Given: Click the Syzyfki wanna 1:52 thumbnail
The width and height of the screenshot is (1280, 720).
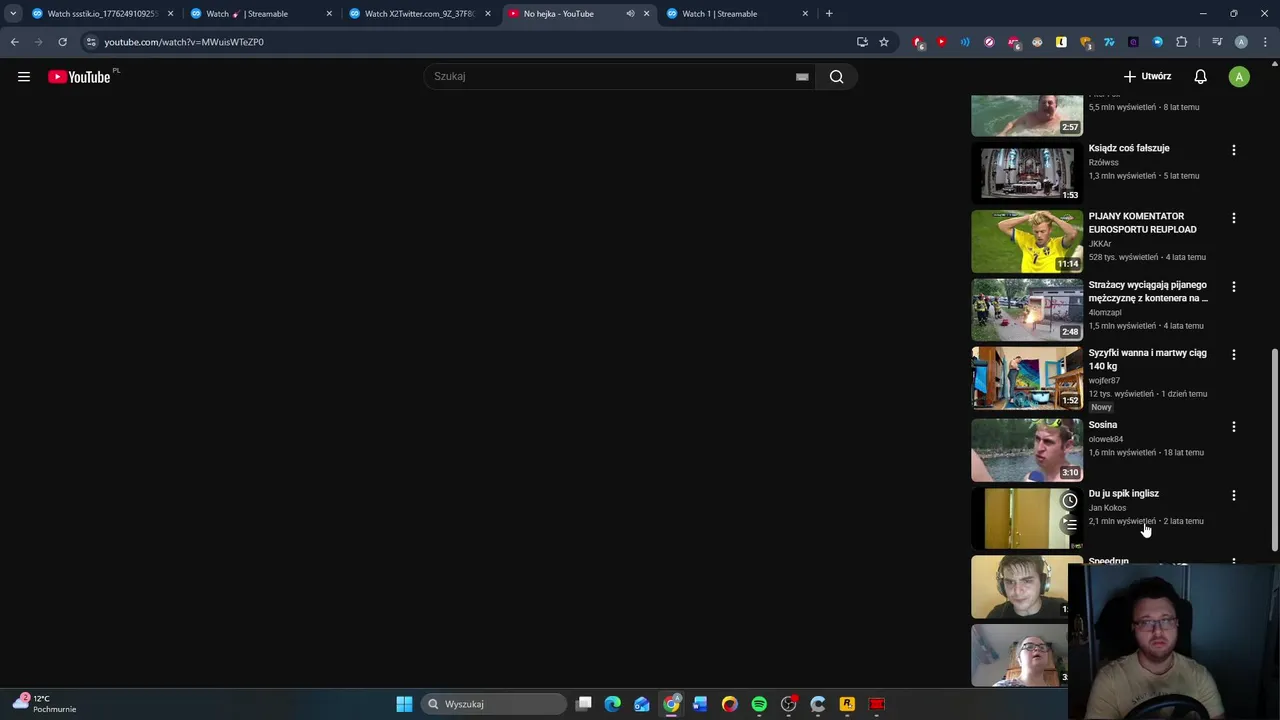Looking at the screenshot, I should [1027, 378].
